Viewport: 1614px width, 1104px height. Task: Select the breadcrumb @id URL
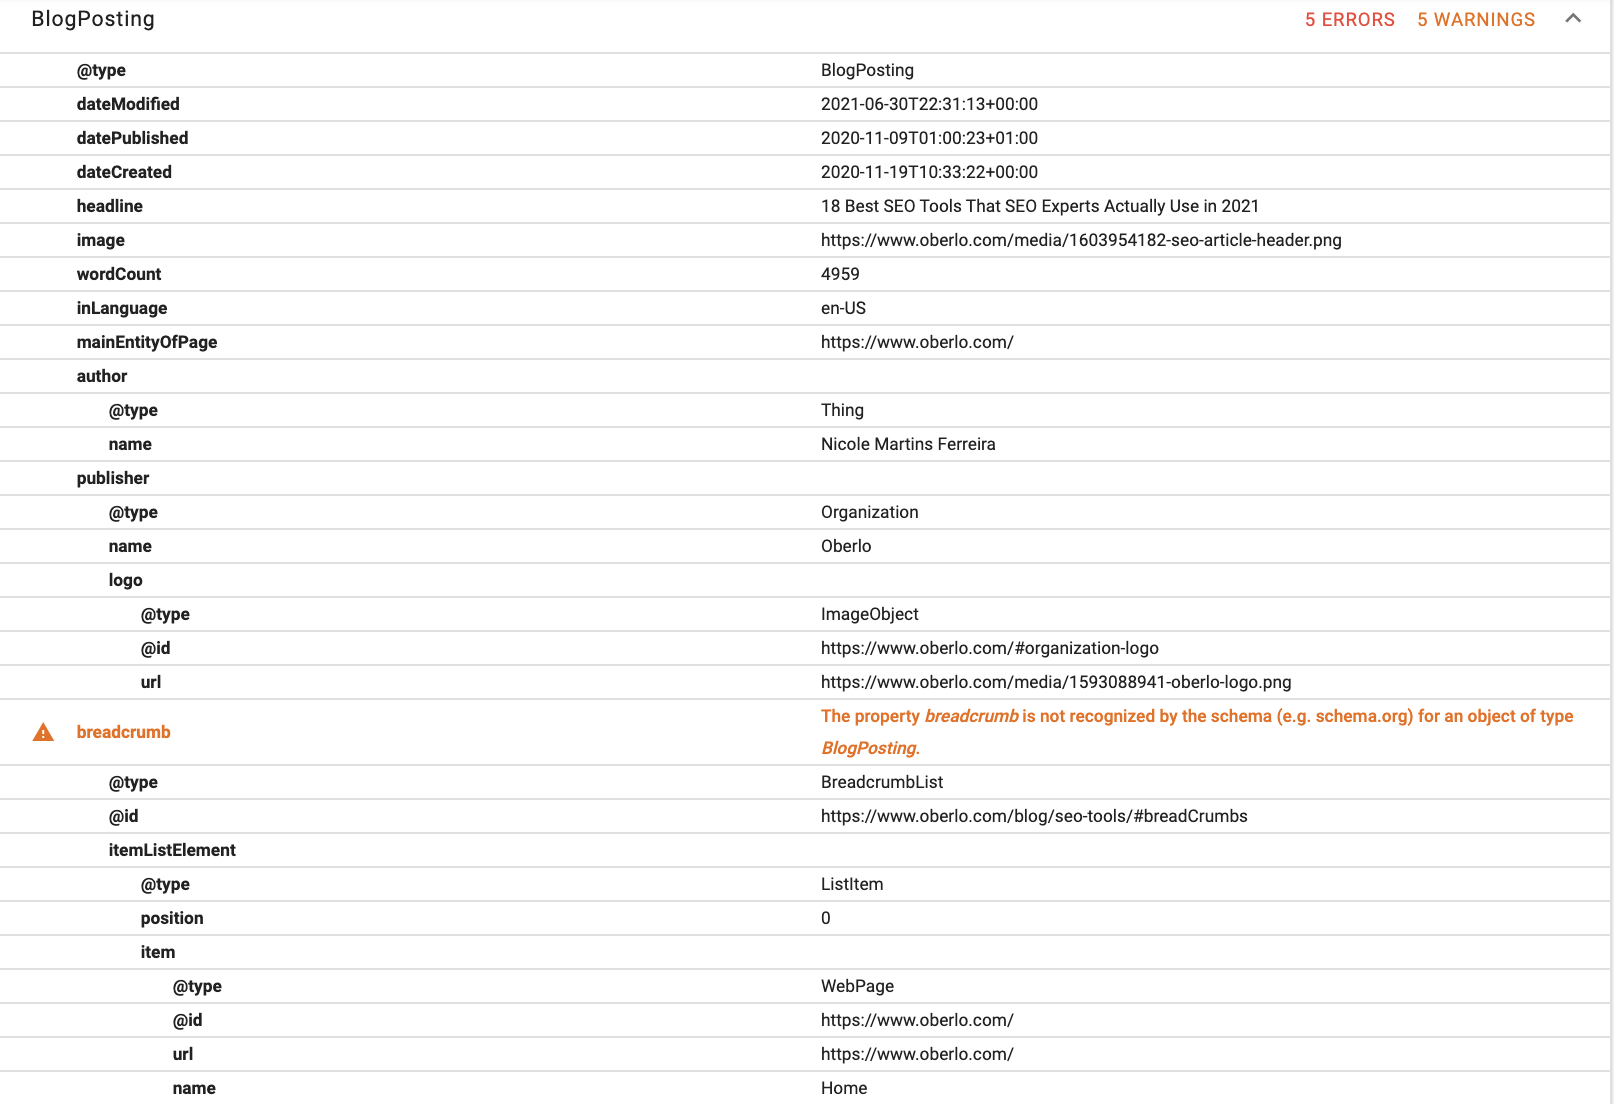[x=1033, y=816]
